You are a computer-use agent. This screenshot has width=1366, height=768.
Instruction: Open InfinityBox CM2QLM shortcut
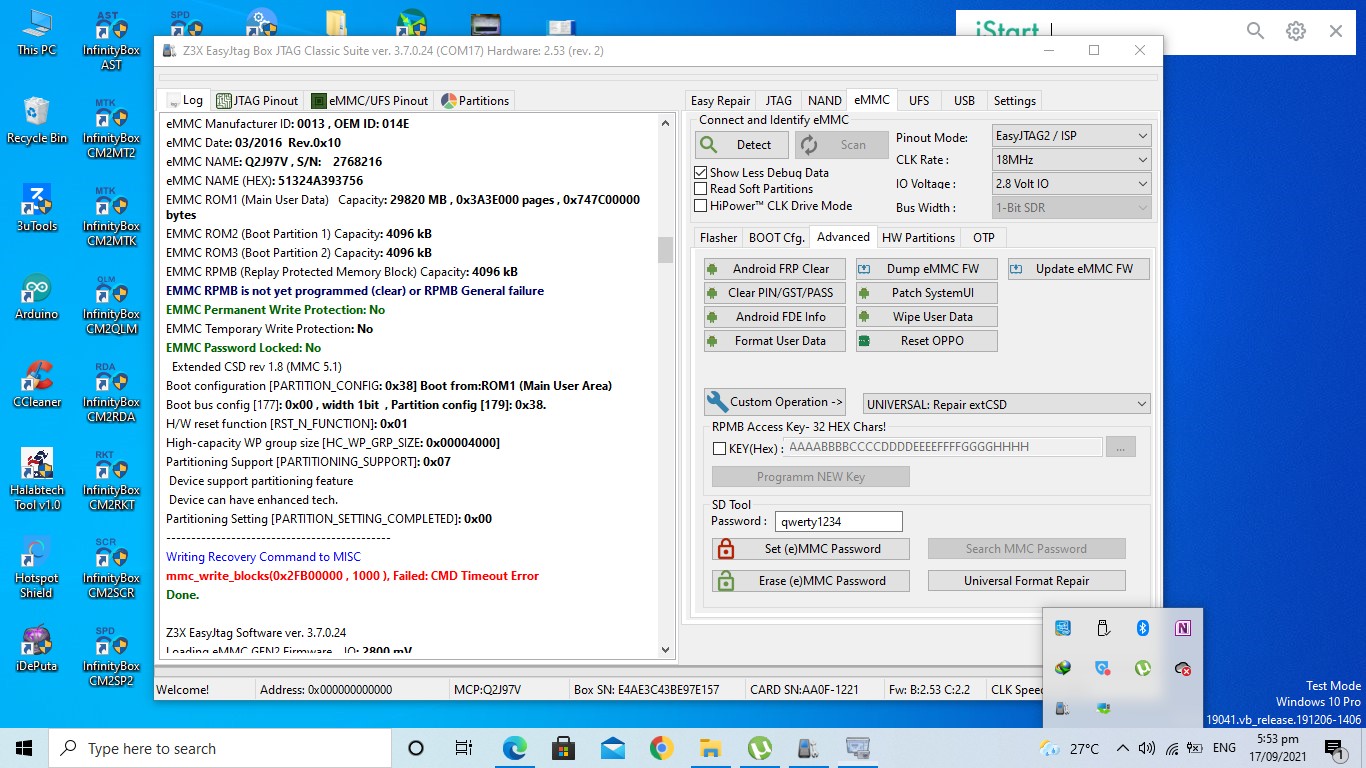[111, 304]
